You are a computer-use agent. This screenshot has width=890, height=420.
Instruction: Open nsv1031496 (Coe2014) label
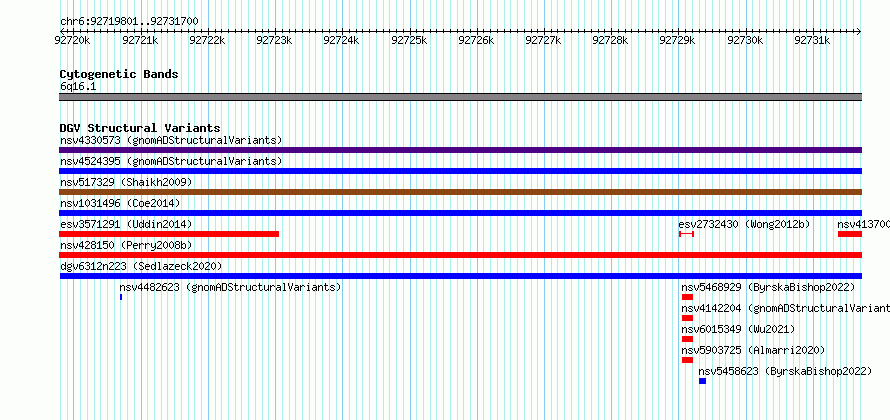click(x=120, y=203)
